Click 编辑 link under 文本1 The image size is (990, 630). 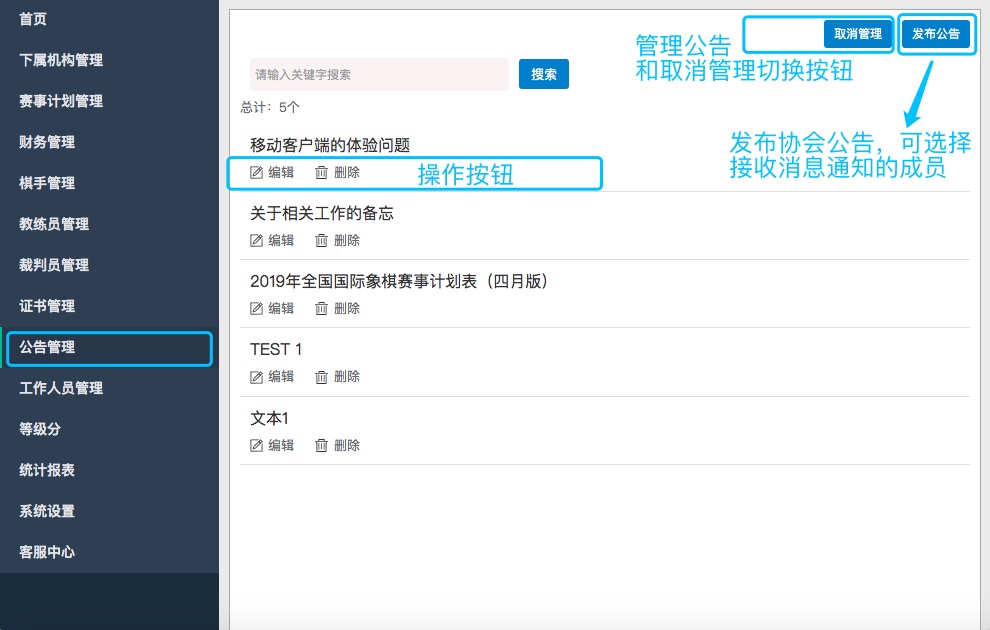click(x=281, y=446)
